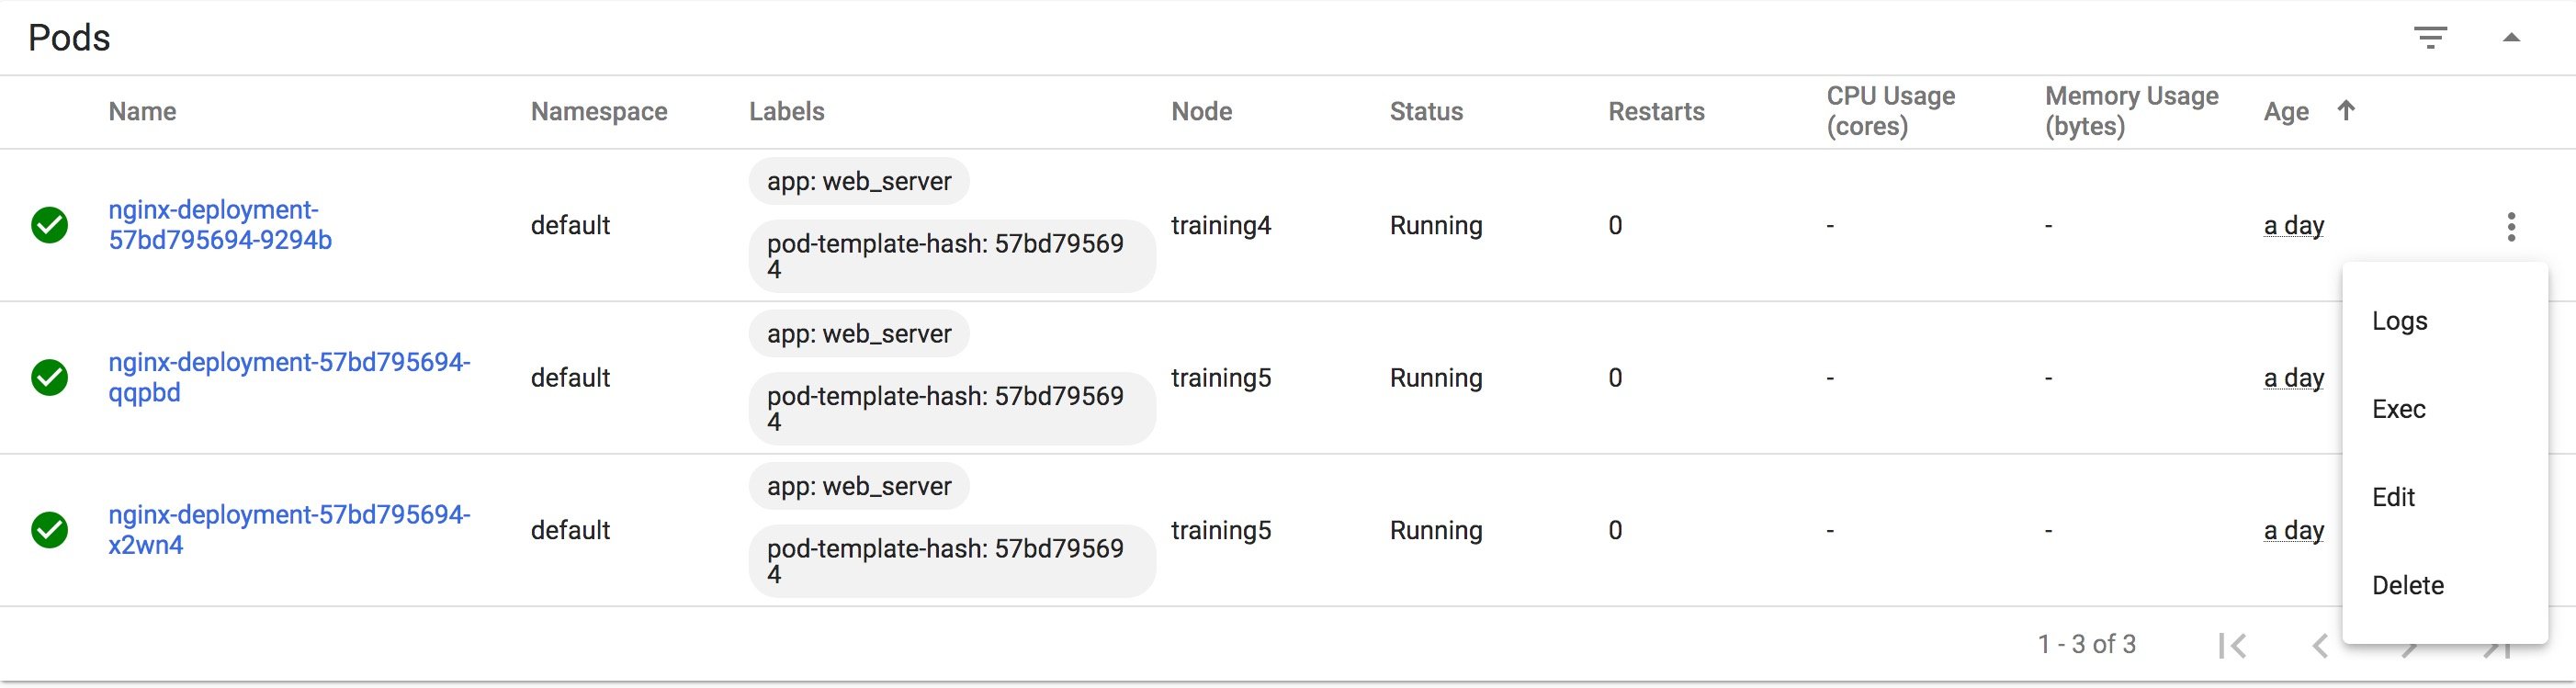Open the three-dot actions menu for the training4 pod
The height and width of the screenshot is (688, 2576).
click(x=2511, y=226)
